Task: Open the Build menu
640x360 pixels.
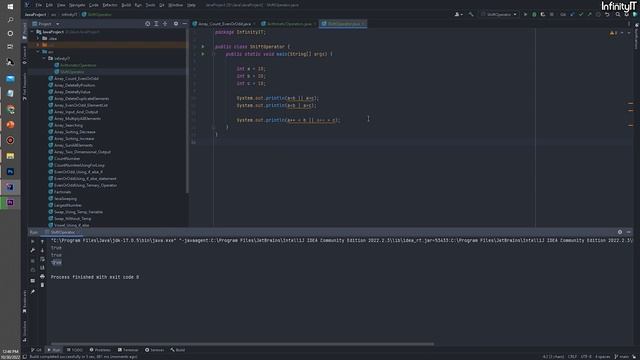Action: pyautogui.click(x=126, y=5)
